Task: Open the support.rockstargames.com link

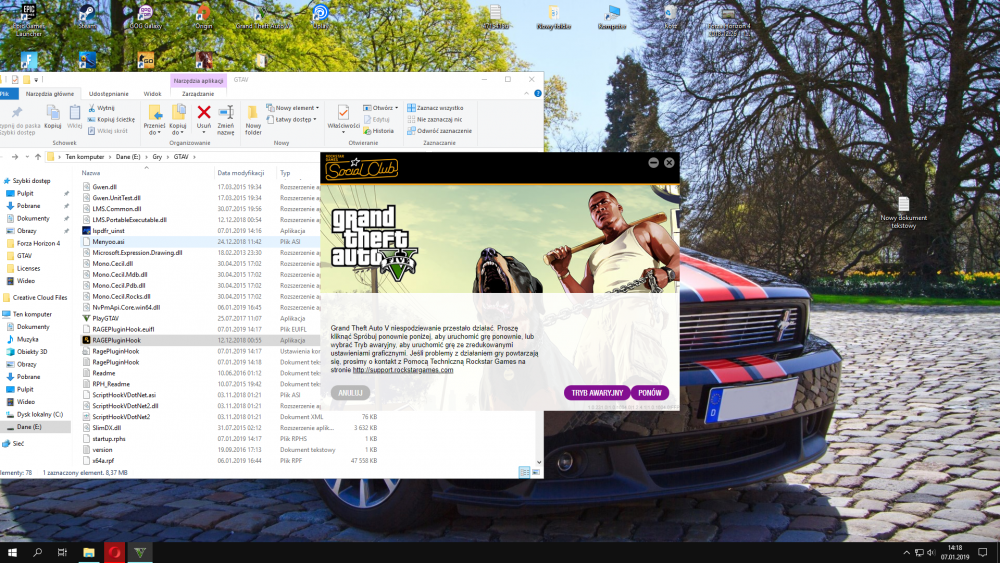Action: click(x=402, y=370)
